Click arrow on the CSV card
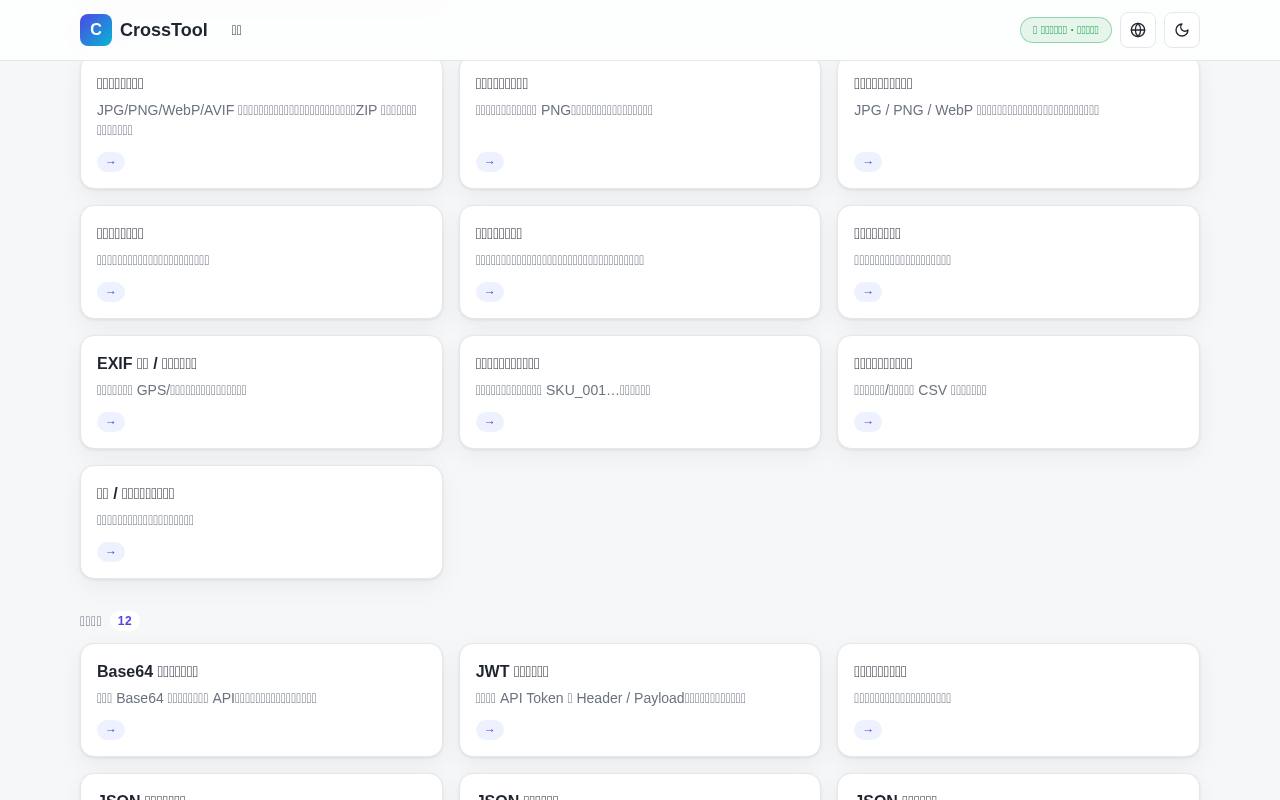1280x800 pixels. [868, 422]
